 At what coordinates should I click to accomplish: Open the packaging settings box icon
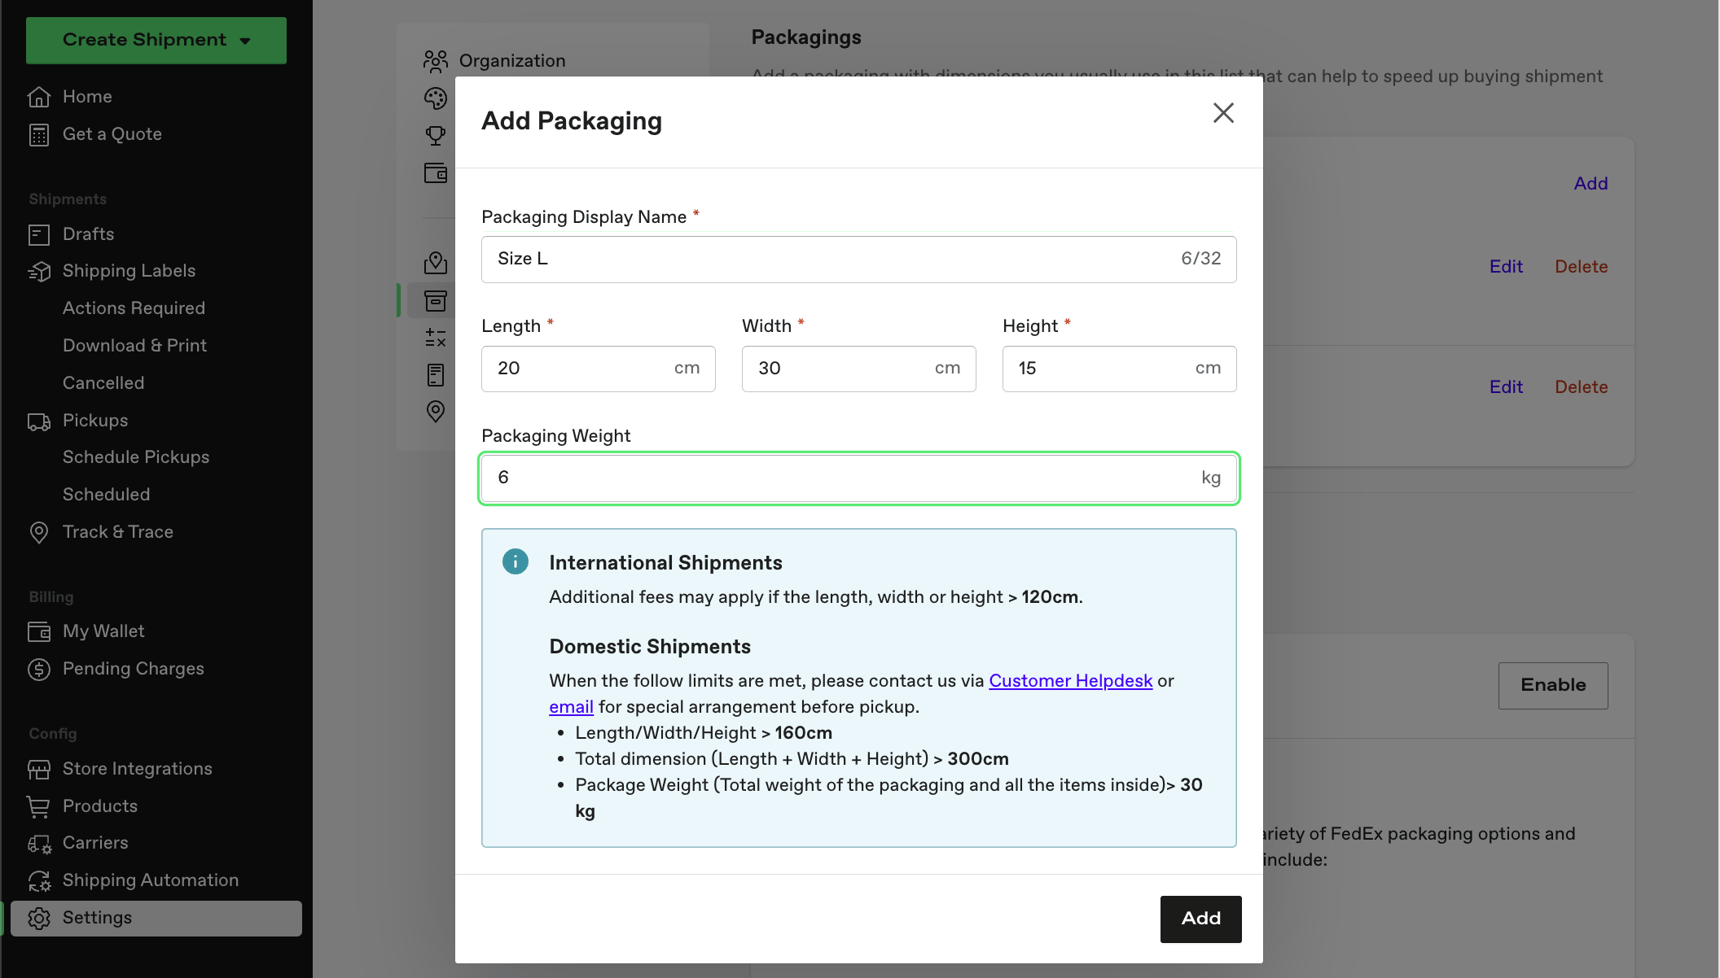point(435,301)
